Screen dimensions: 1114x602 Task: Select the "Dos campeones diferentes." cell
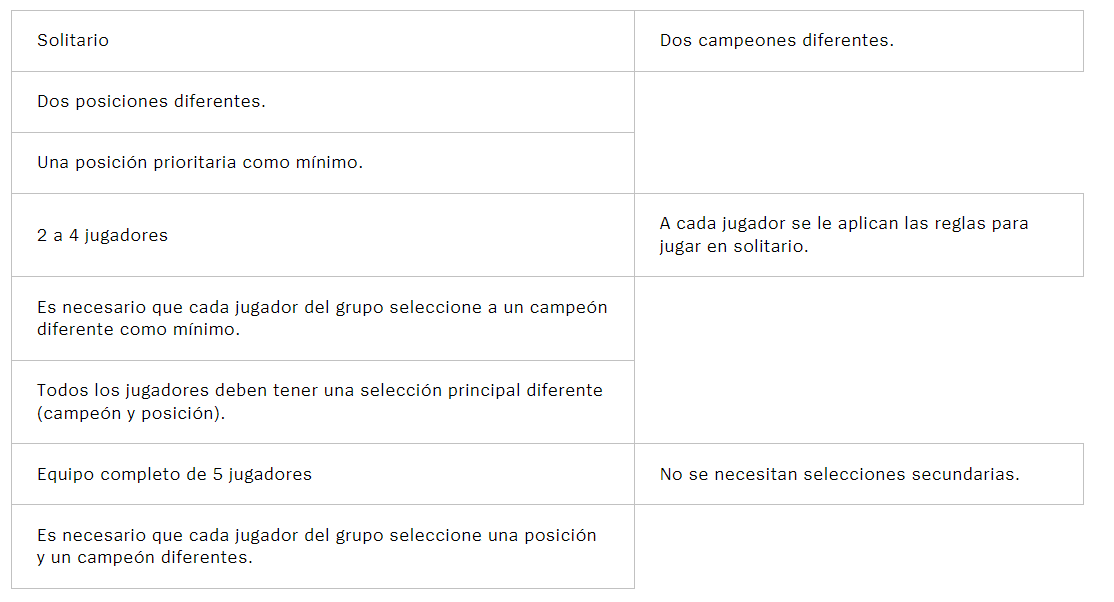click(859, 41)
